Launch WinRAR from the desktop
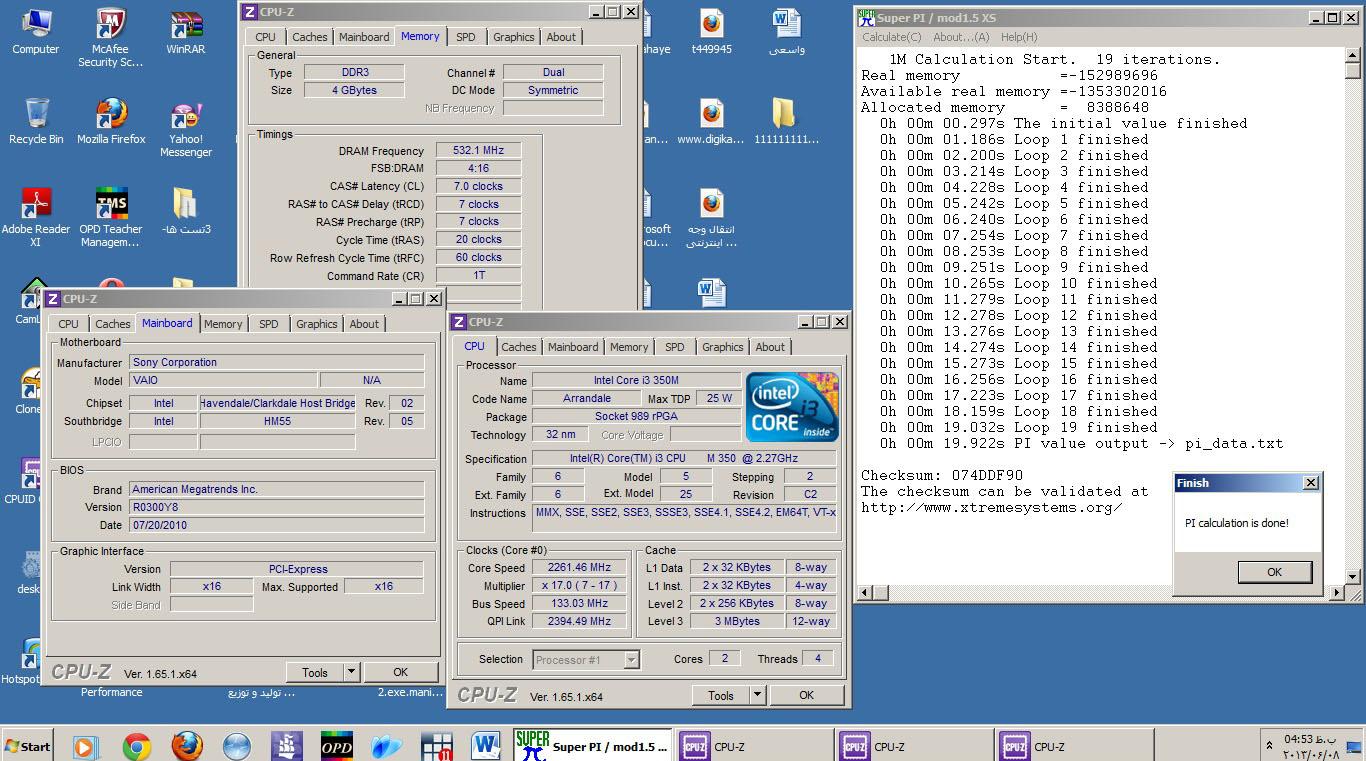Screen dimensions: 1366x761 186,32
